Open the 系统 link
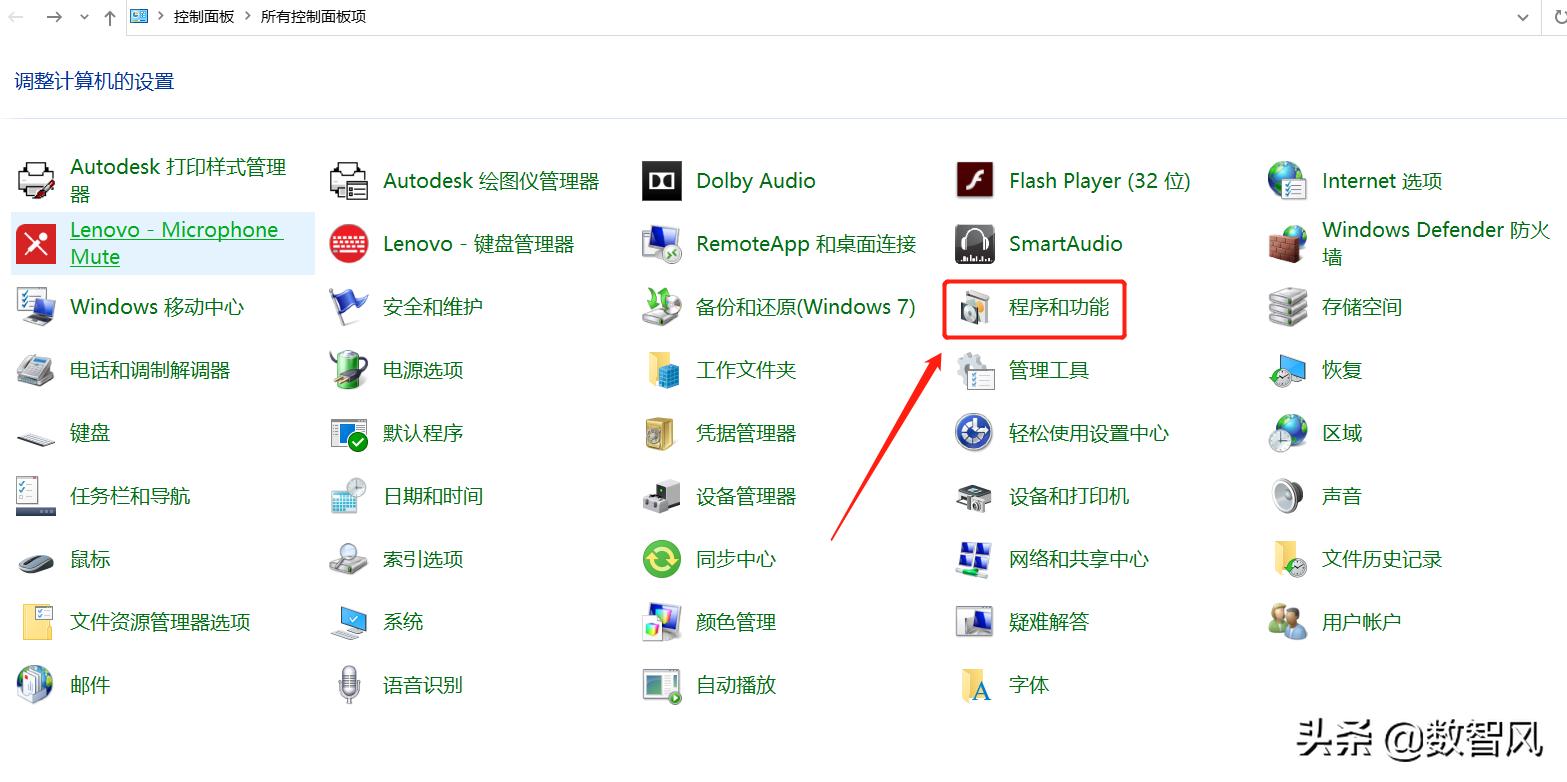 click(403, 622)
